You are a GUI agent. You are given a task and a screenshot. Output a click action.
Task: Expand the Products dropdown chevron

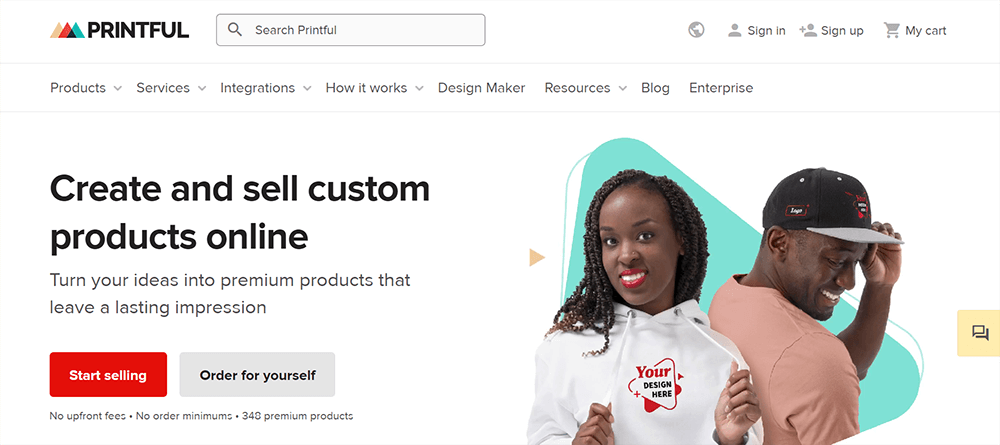click(117, 89)
